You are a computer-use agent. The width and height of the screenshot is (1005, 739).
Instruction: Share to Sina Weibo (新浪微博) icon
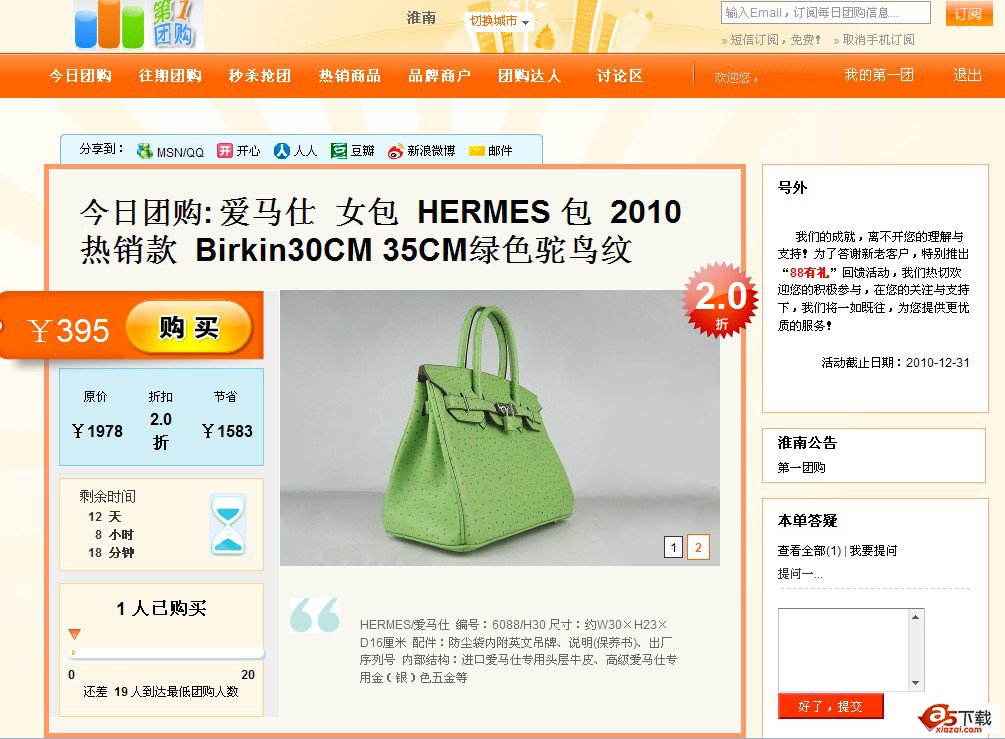click(395, 151)
